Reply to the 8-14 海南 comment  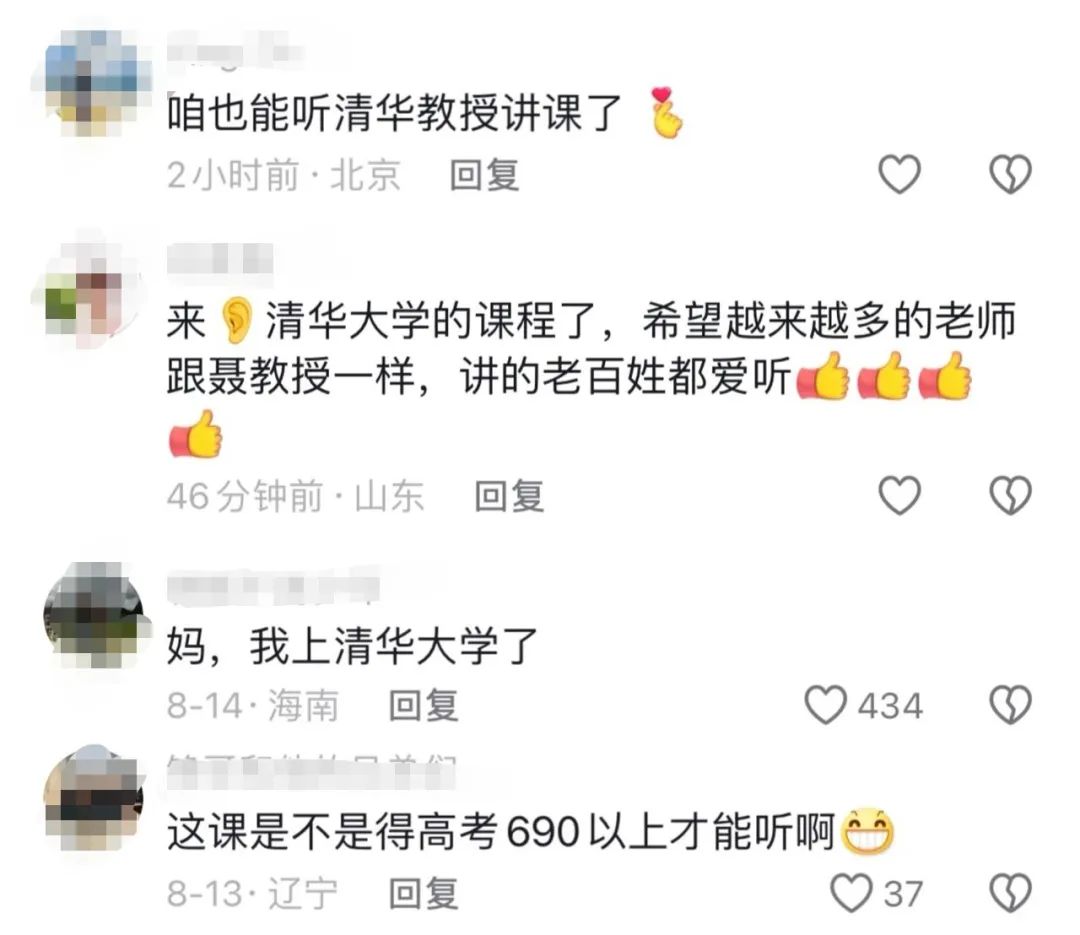pyautogui.click(x=424, y=706)
